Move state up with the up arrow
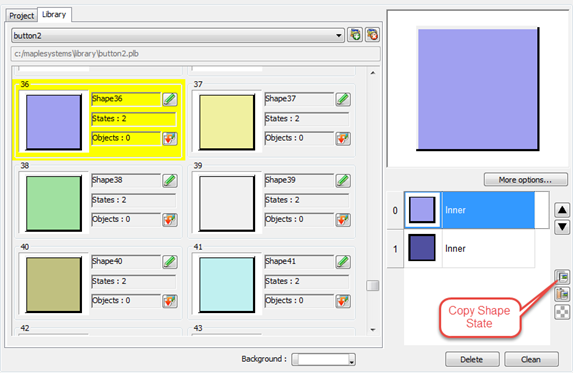This screenshot has width=573, height=373. [x=562, y=210]
